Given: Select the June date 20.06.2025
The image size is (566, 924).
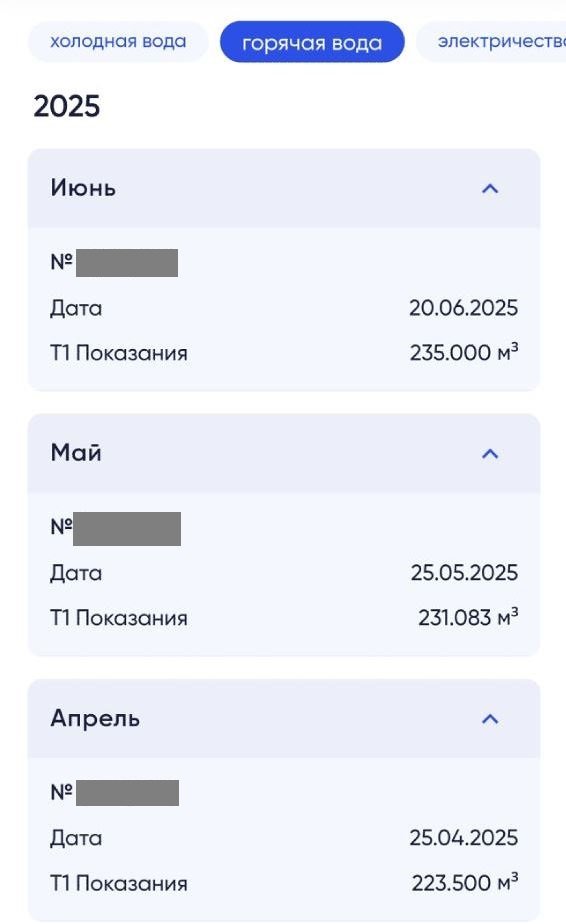Looking at the screenshot, I should click(463, 308).
